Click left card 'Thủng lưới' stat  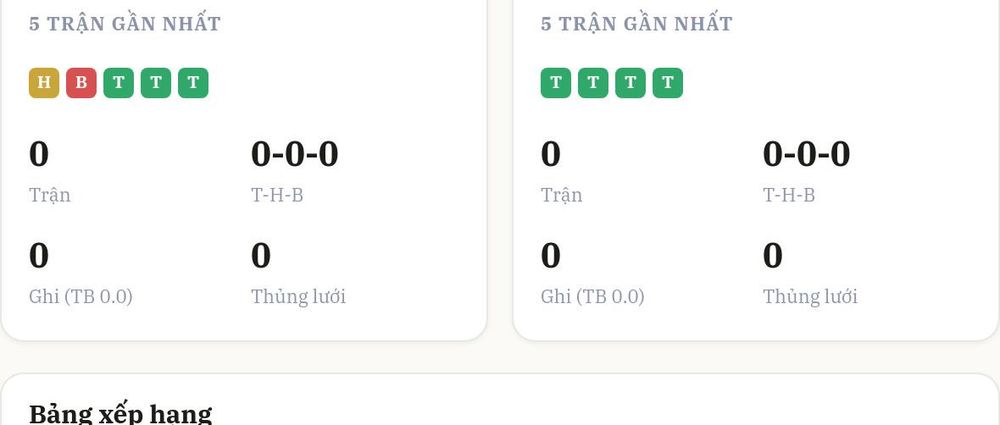pos(298,274)
